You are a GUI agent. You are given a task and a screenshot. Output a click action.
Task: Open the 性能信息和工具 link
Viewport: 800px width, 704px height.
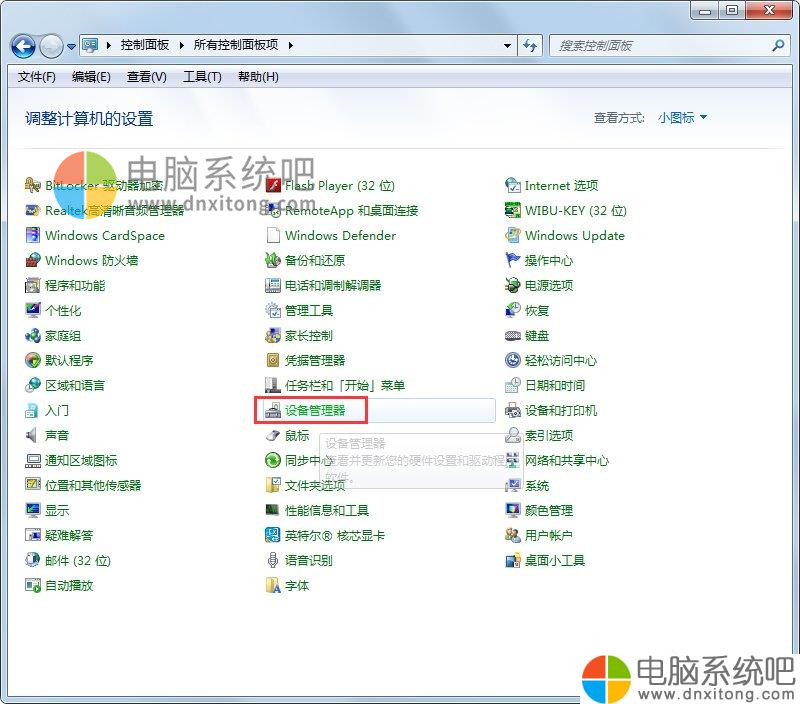[327, 510]
